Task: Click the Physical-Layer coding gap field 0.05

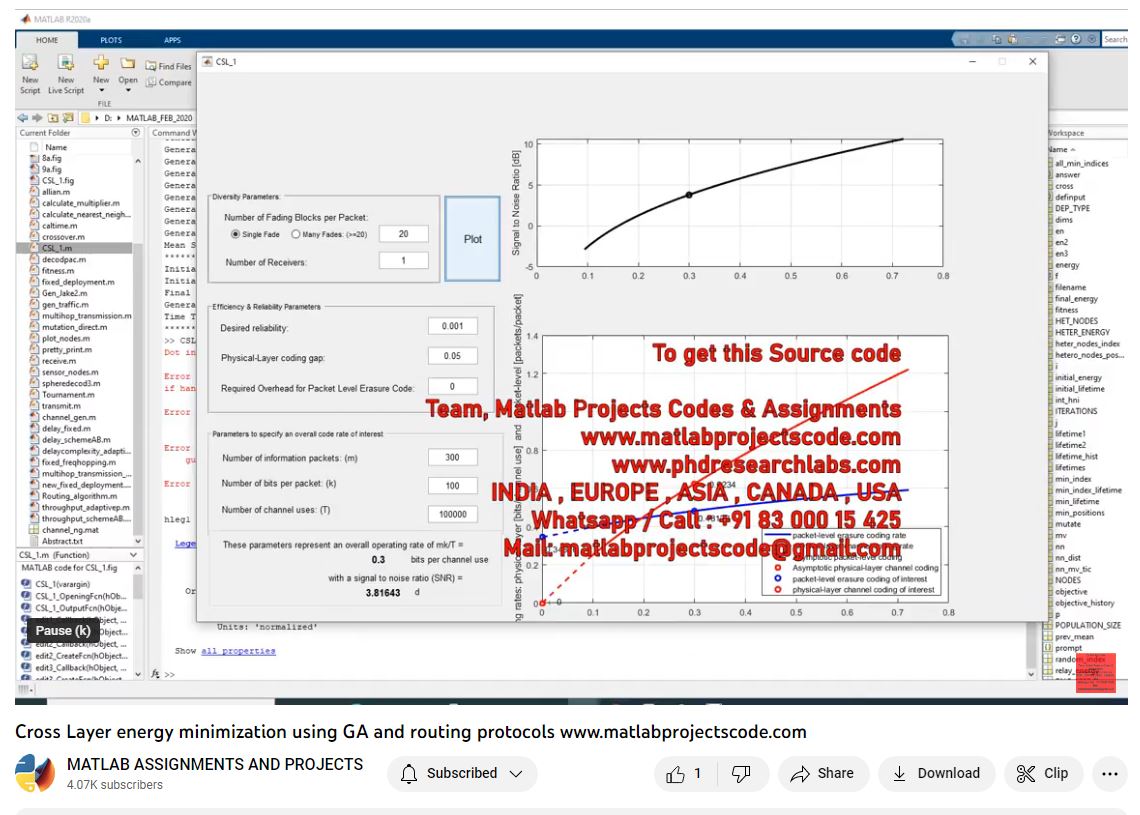Action: tap(452, 356)
